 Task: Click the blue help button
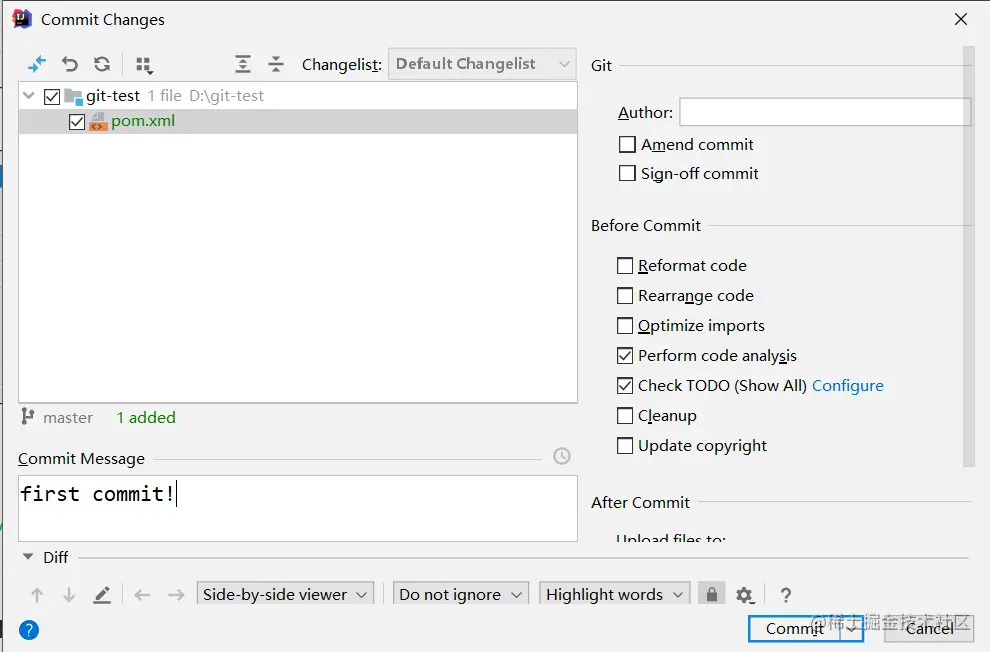coord(29,629)
